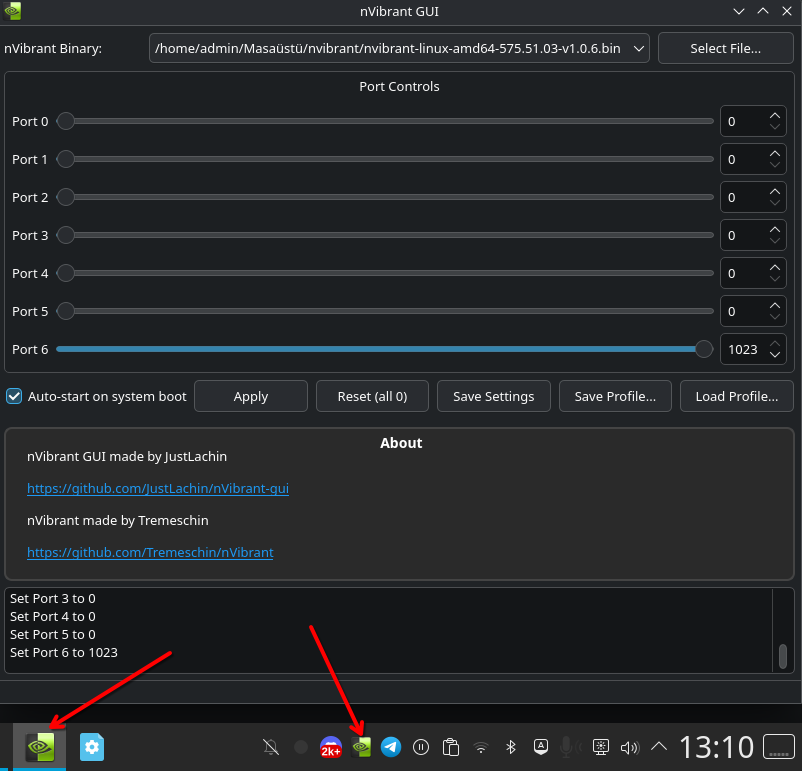Screen dimensions: 802x771
Task: Open nVibrant app from taskbar launcher
Action: point(40,747)
